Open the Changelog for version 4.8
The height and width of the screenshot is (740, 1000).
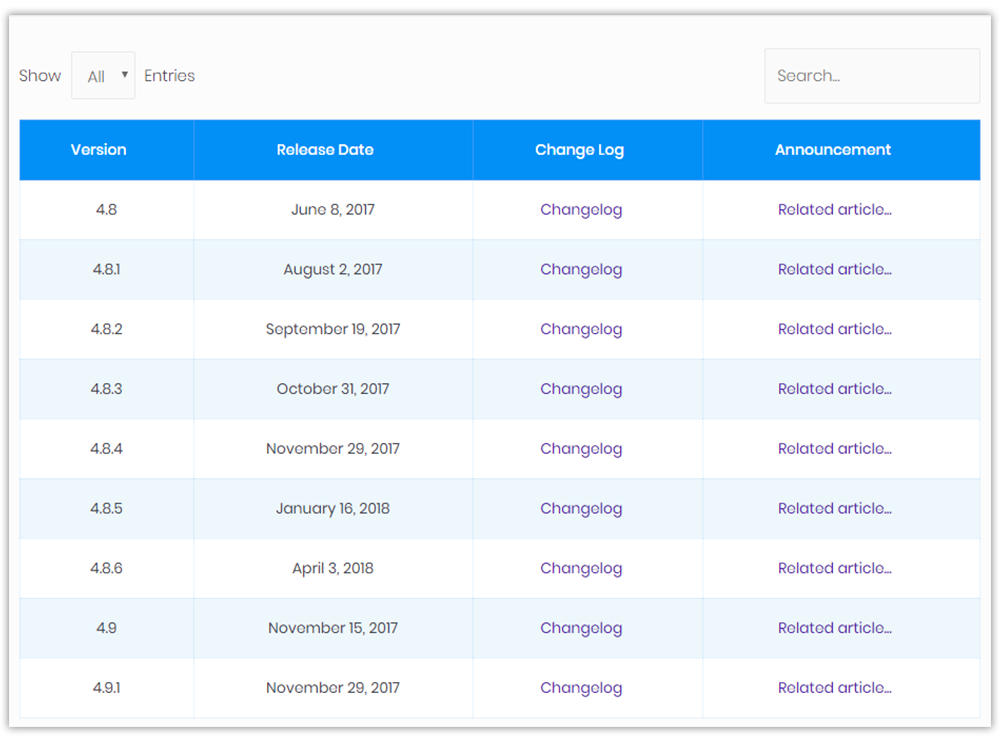tap(580, 210)
